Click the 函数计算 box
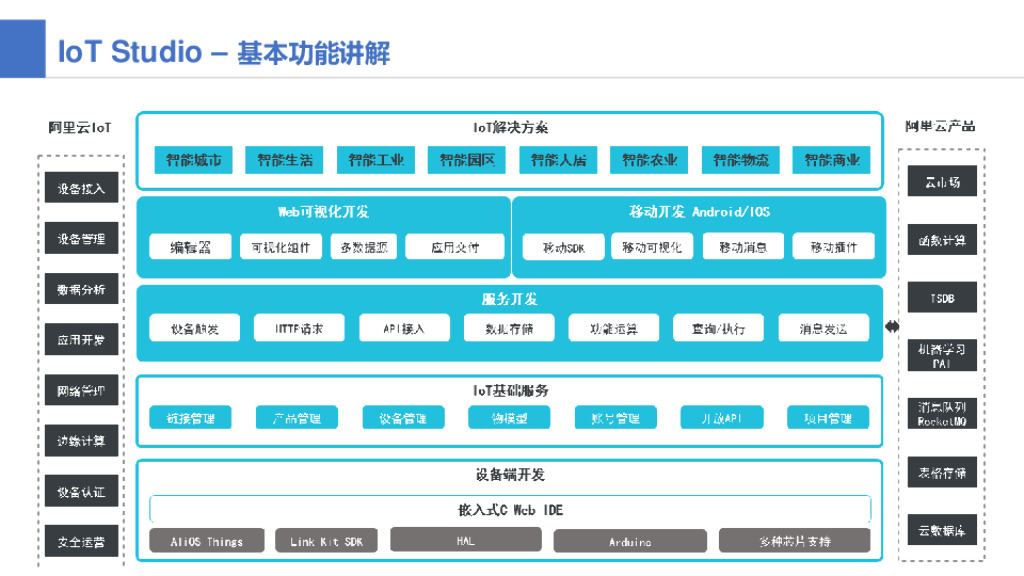The height and width of the screenshot is (576, 1024). (x=942, y=240)
